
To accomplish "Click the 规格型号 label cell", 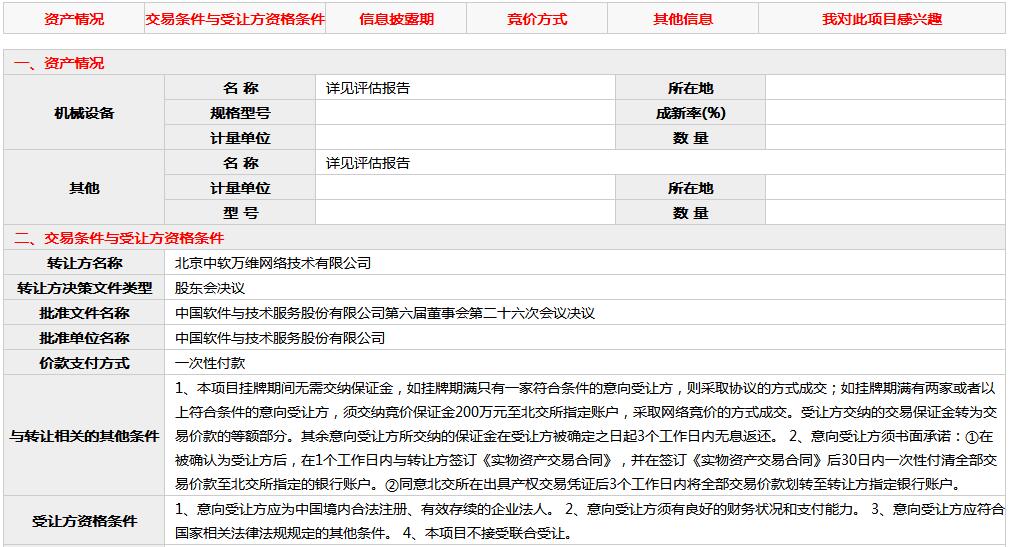I will pos(240,113).
